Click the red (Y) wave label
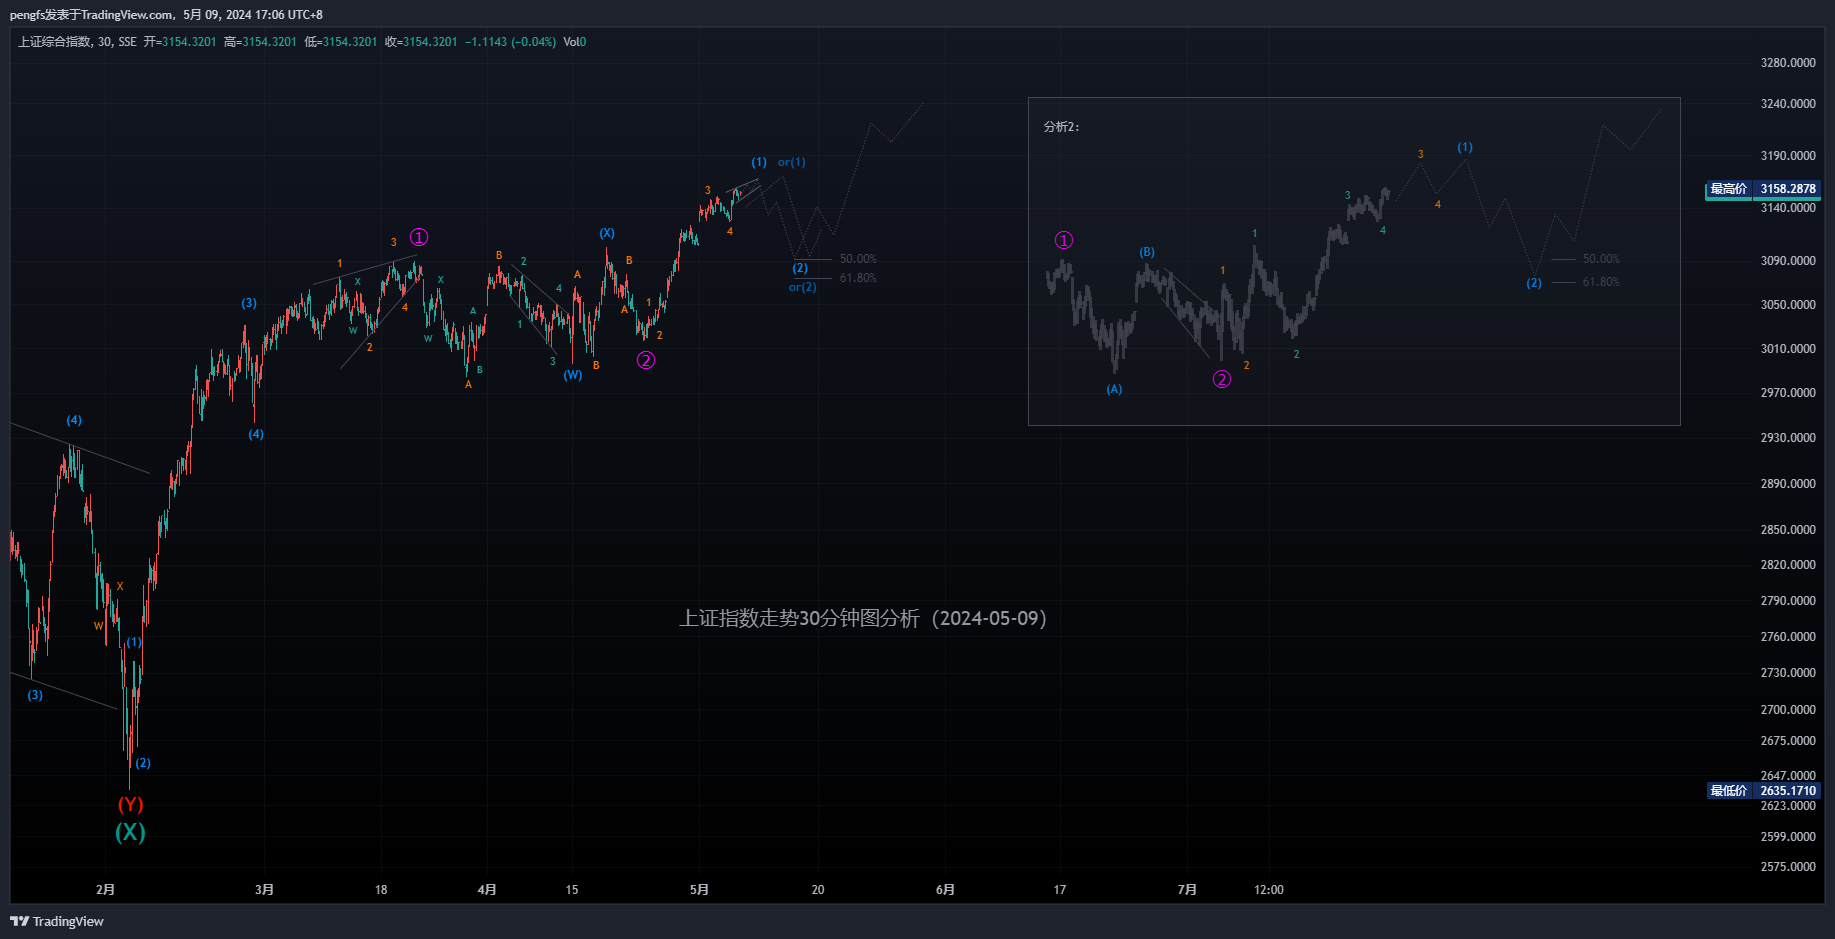1835x939 pixels. tap(130, 805)
